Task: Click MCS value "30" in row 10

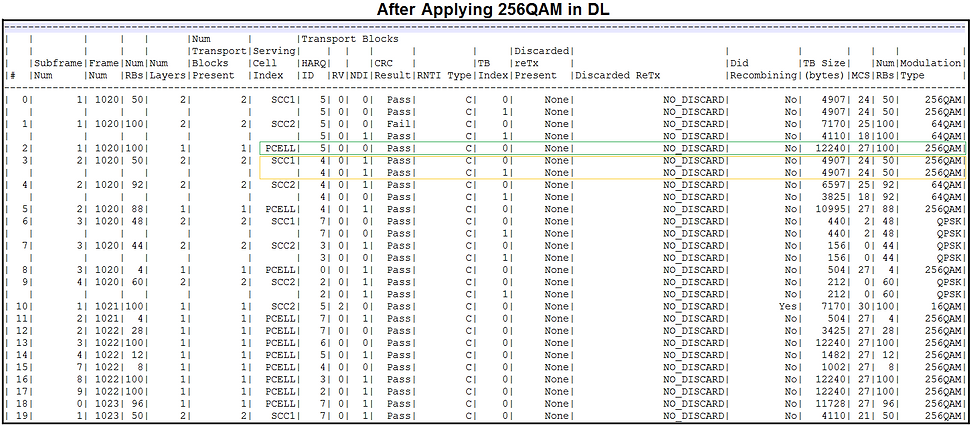Action: click(862, 306)
